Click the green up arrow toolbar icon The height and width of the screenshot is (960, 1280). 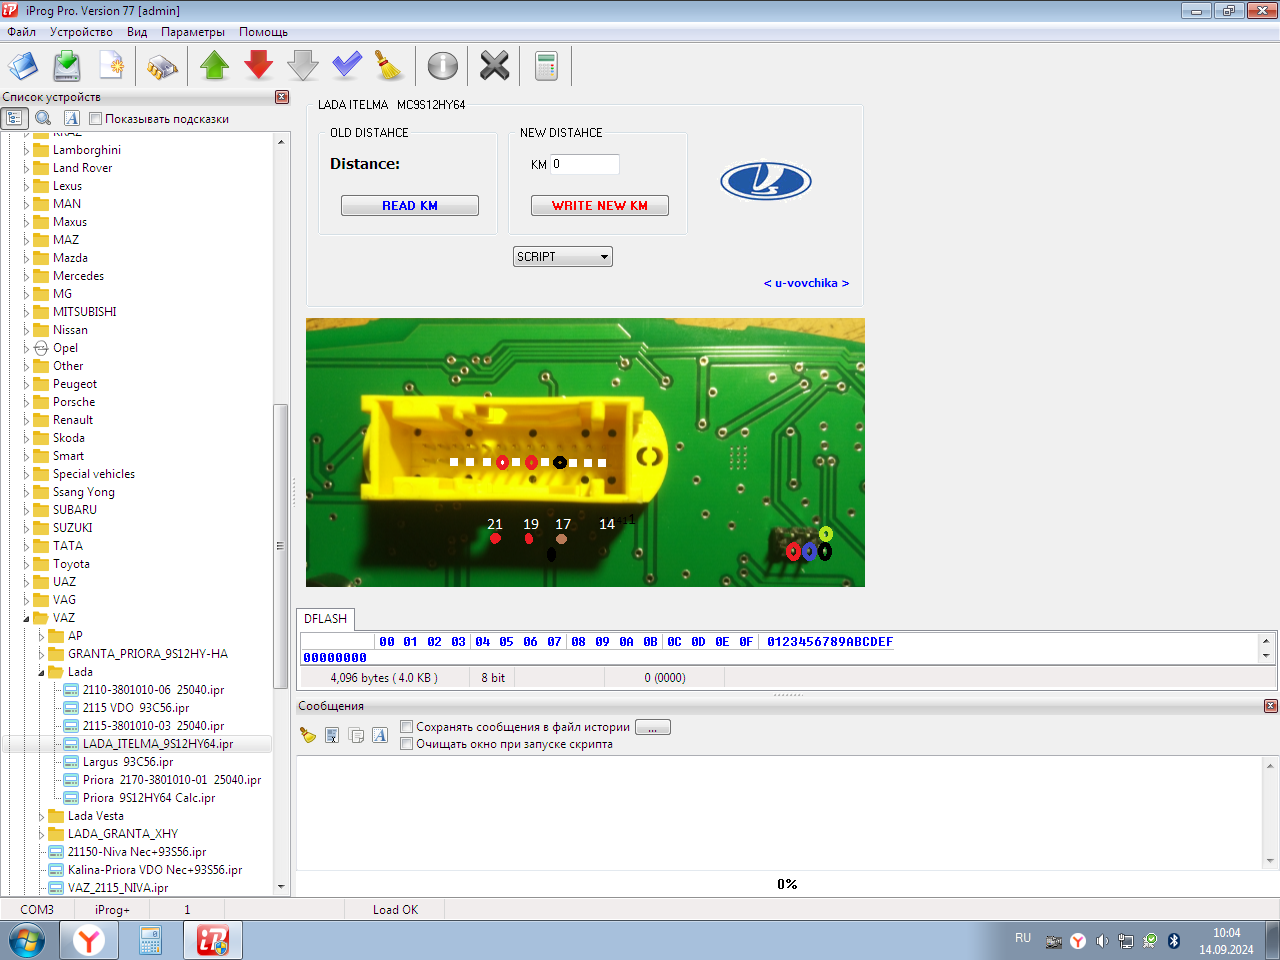(x=214, y=66)
